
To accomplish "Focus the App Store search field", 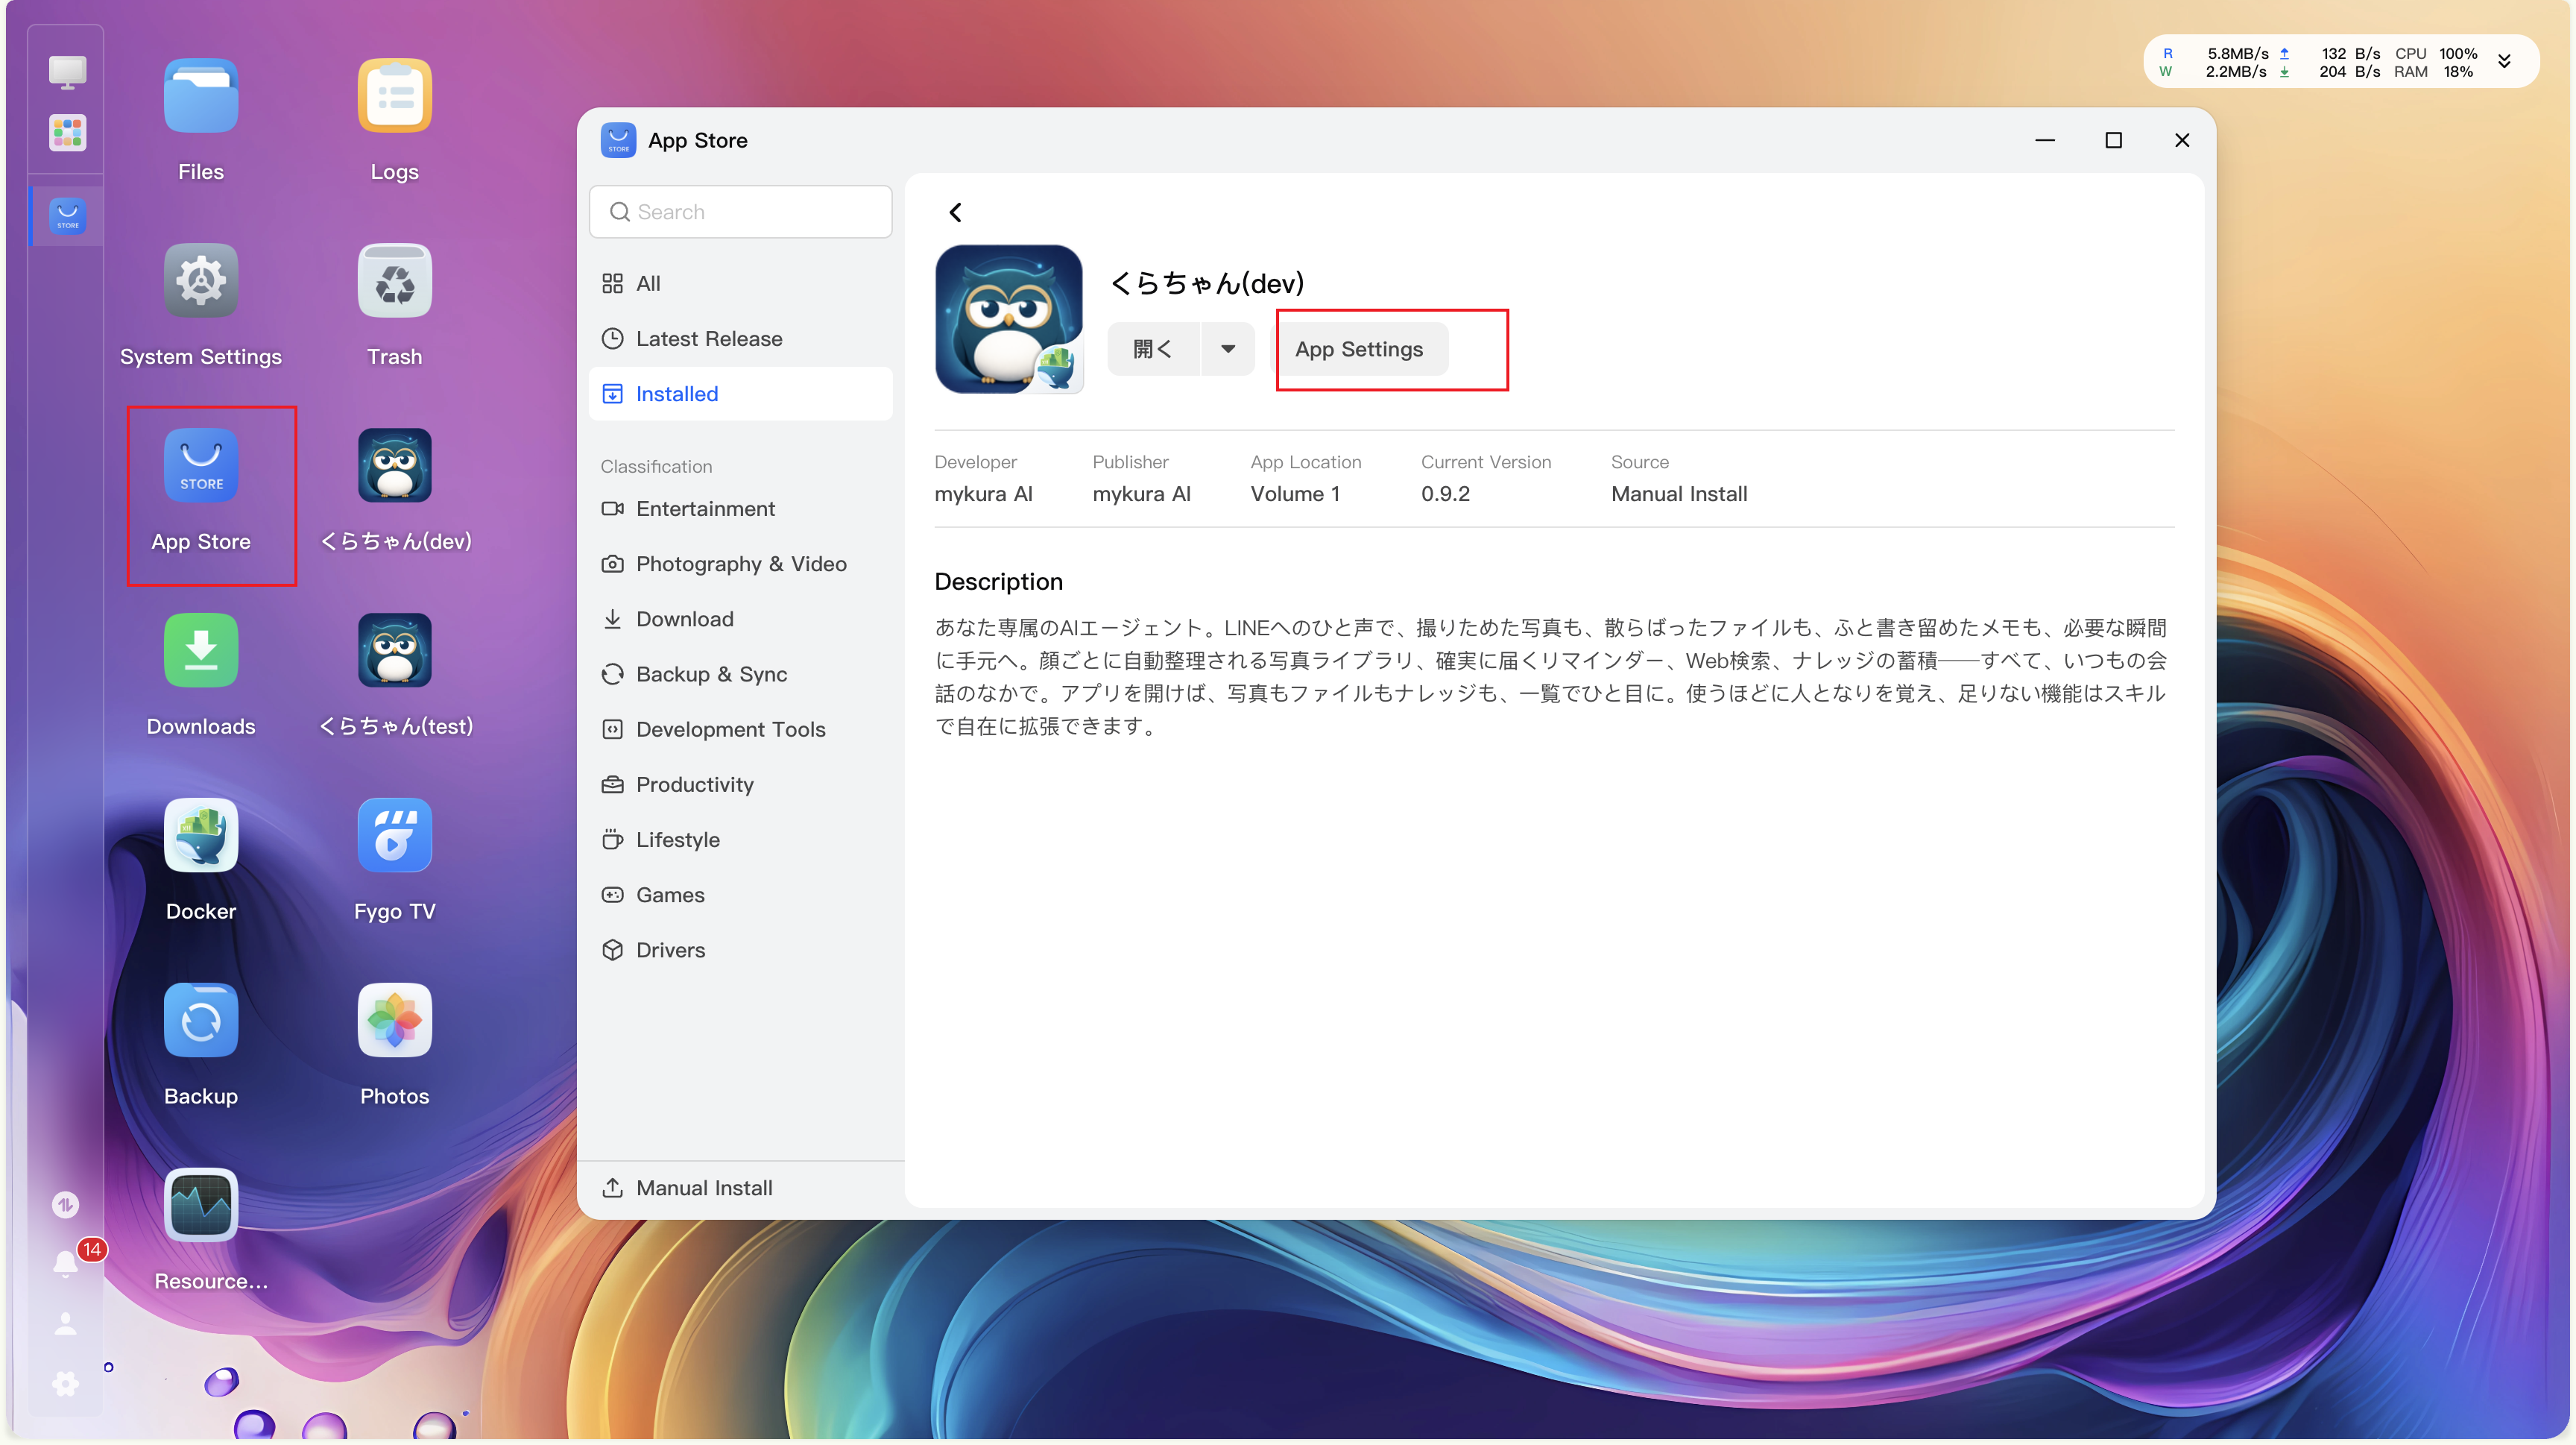I will click(x=741, y=212).
